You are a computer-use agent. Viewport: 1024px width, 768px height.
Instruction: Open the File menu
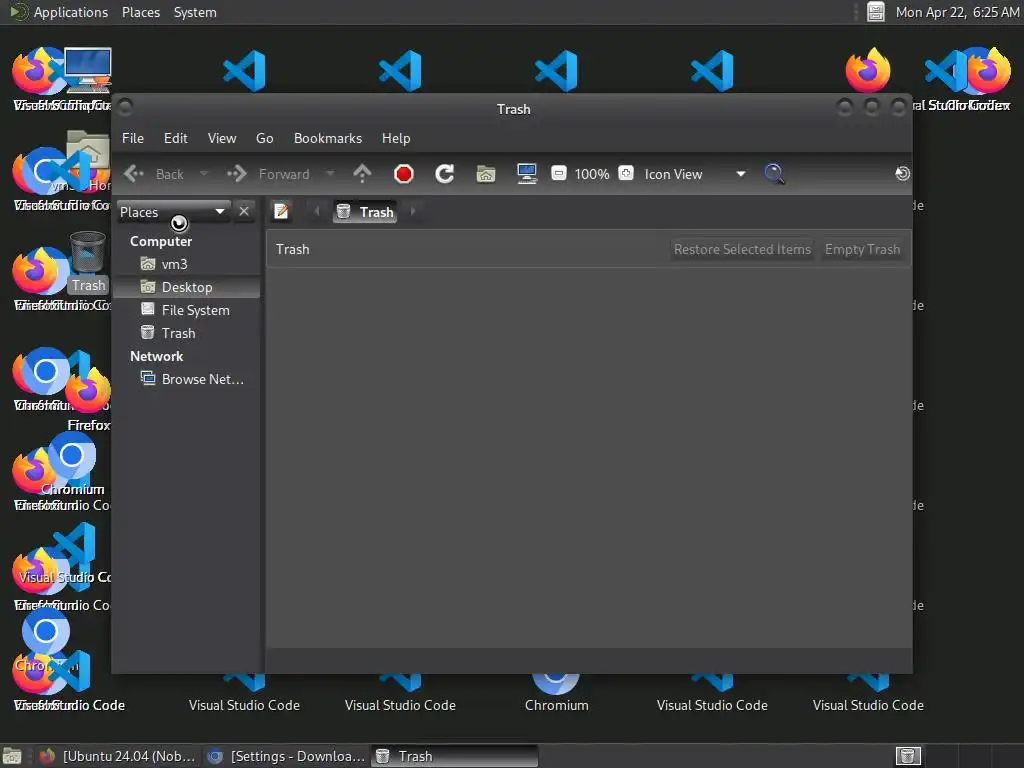(x=133, y=138)
